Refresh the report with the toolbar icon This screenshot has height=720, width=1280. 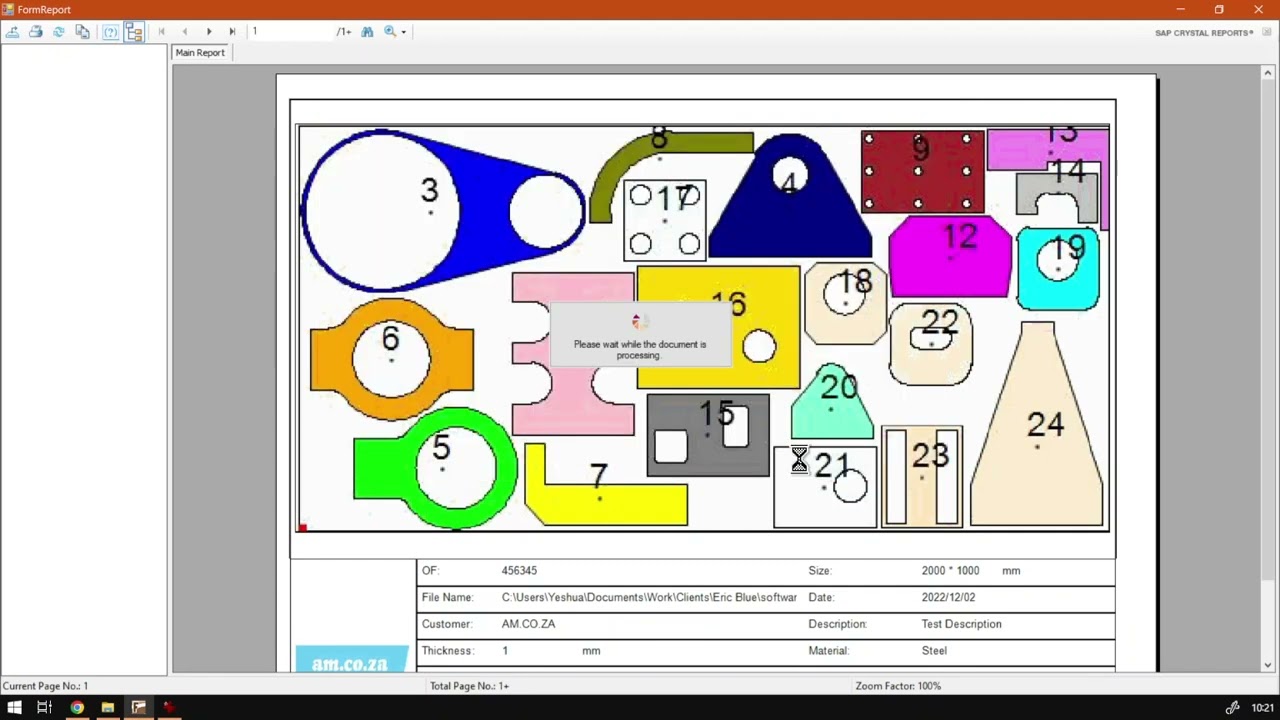[59, 32]
